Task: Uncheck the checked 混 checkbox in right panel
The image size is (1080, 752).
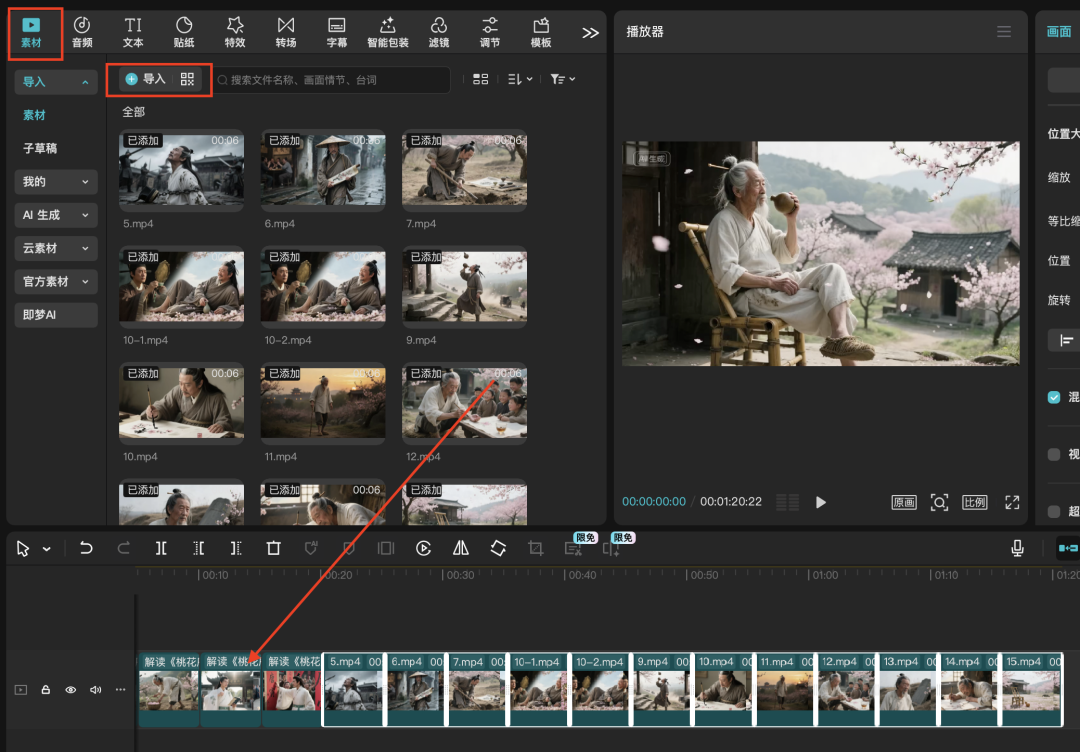Action: [x=1054, y=397]
